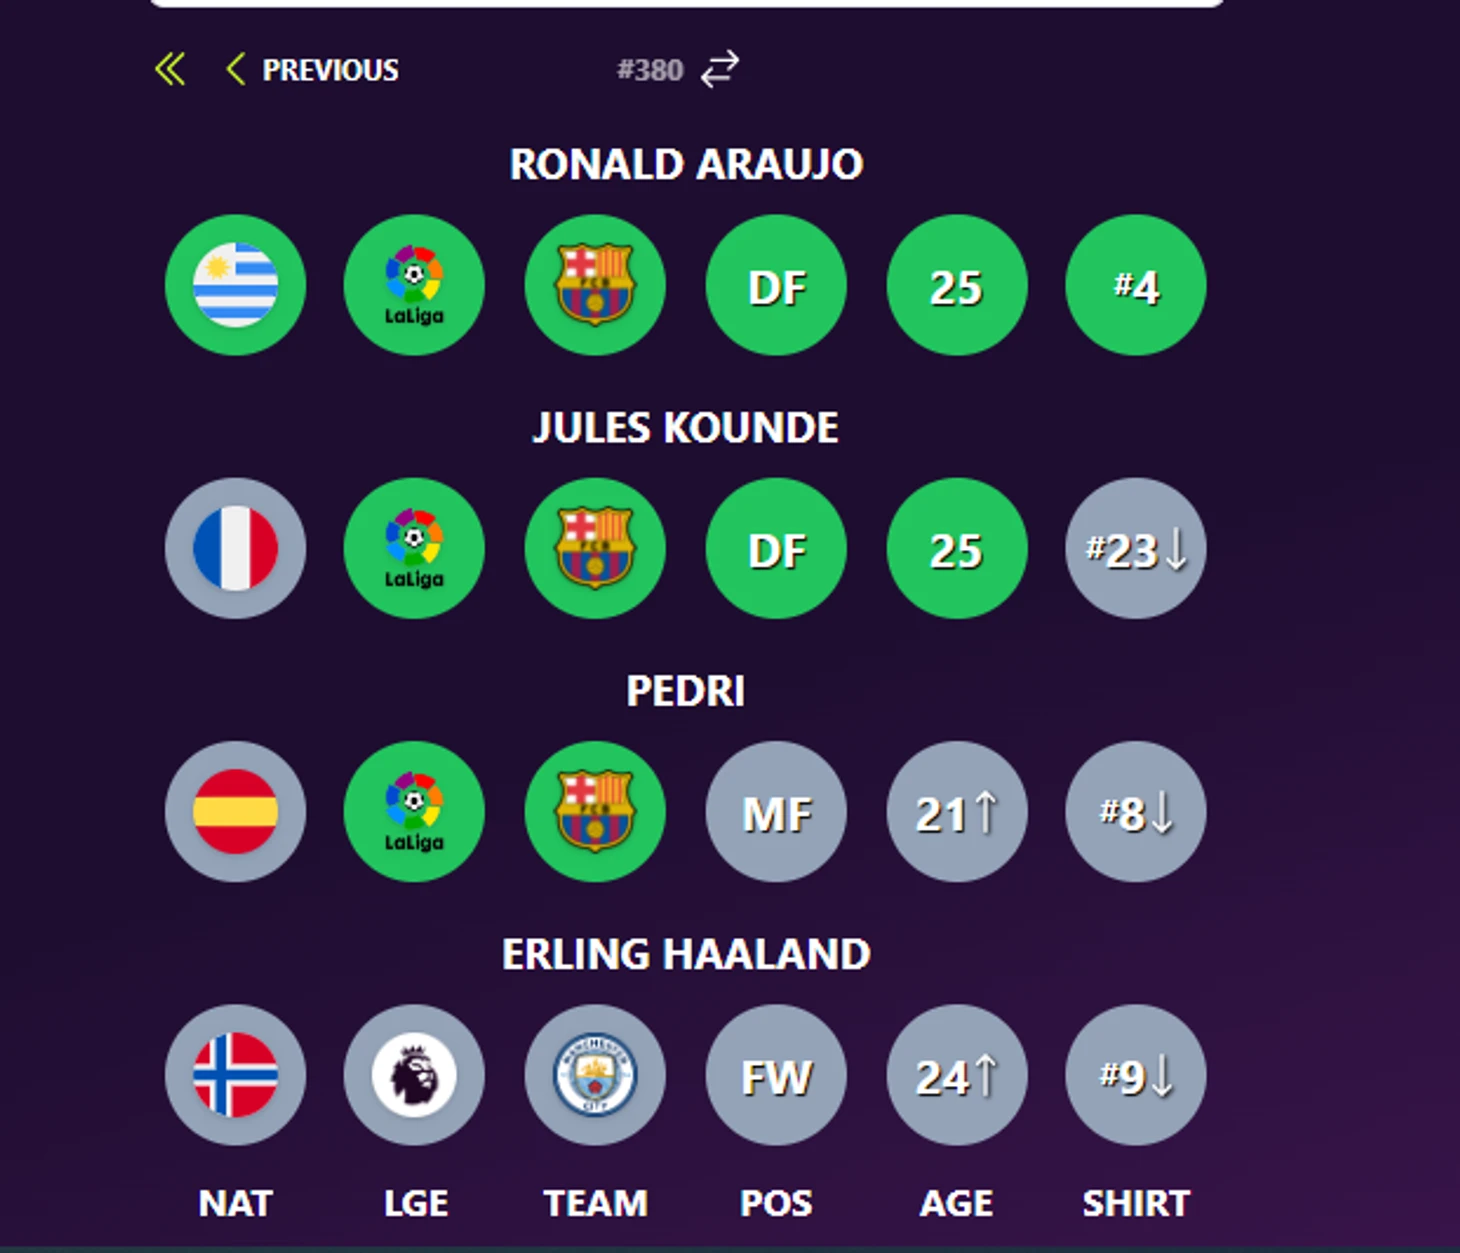Click the shuffle arrows next to #380
This screenshot has width=1460, height=1253.
pos(720,69)
